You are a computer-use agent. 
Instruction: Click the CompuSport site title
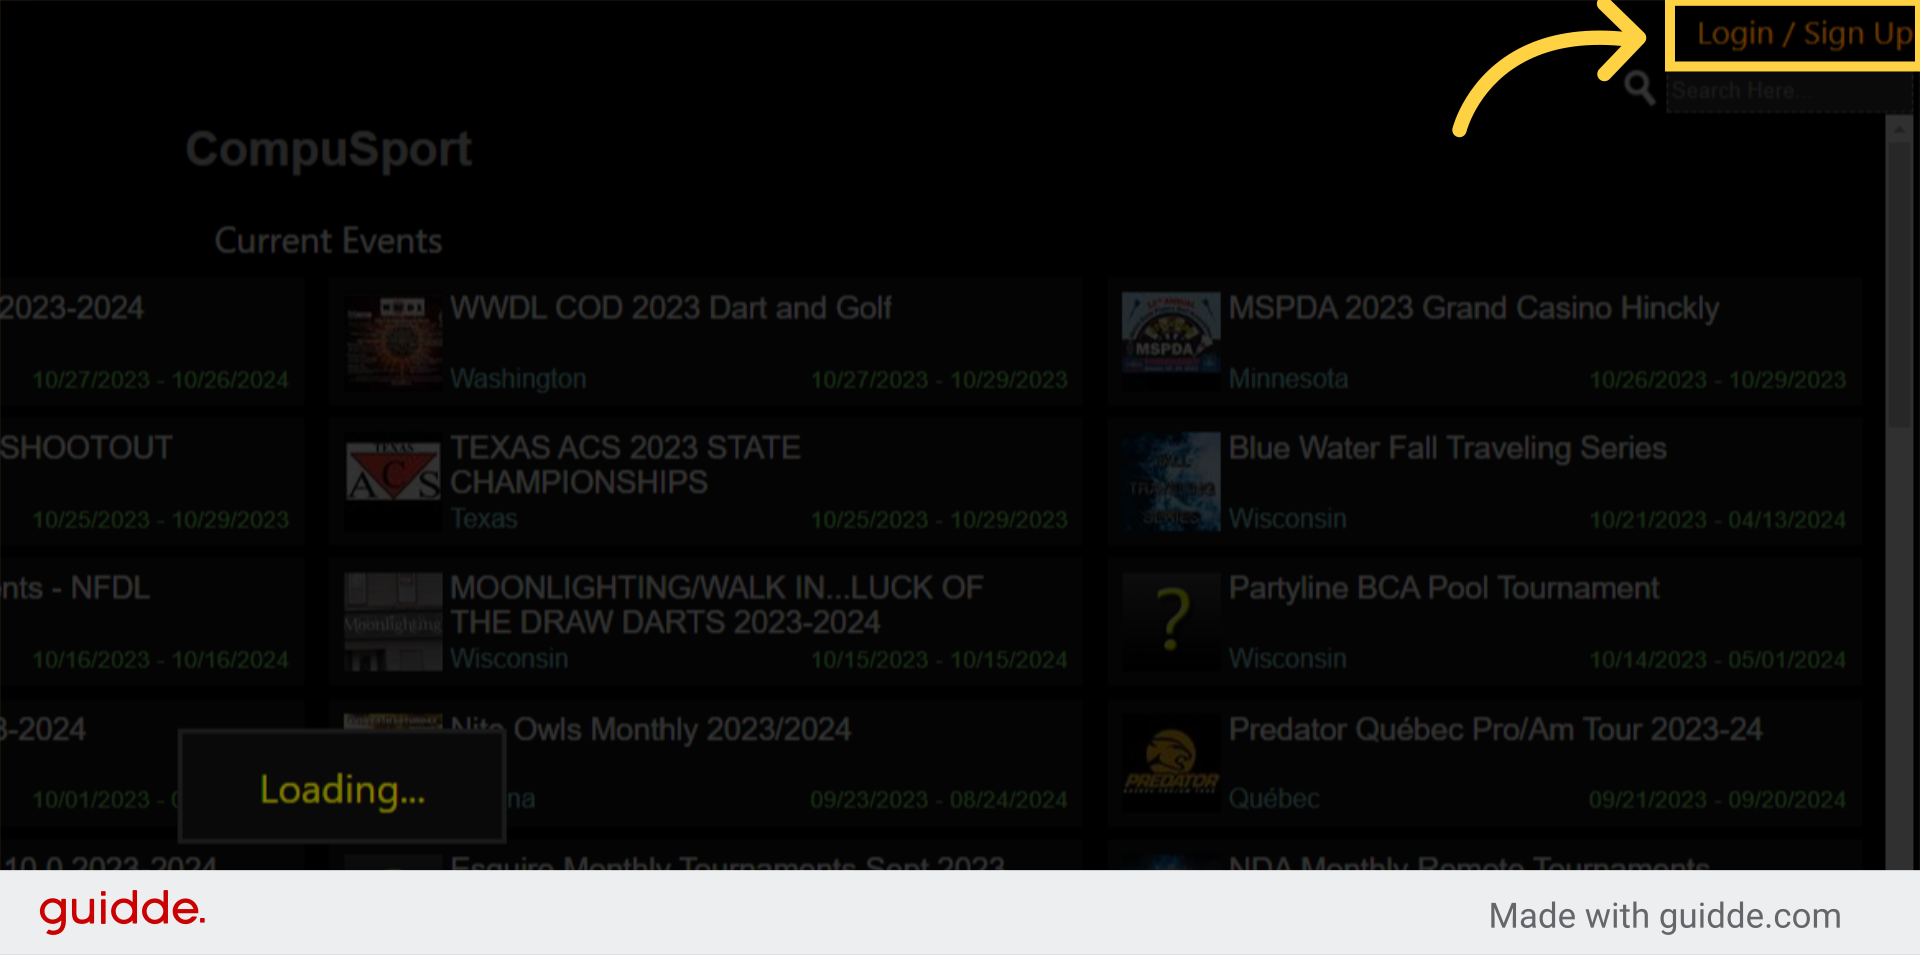[328, 149]
